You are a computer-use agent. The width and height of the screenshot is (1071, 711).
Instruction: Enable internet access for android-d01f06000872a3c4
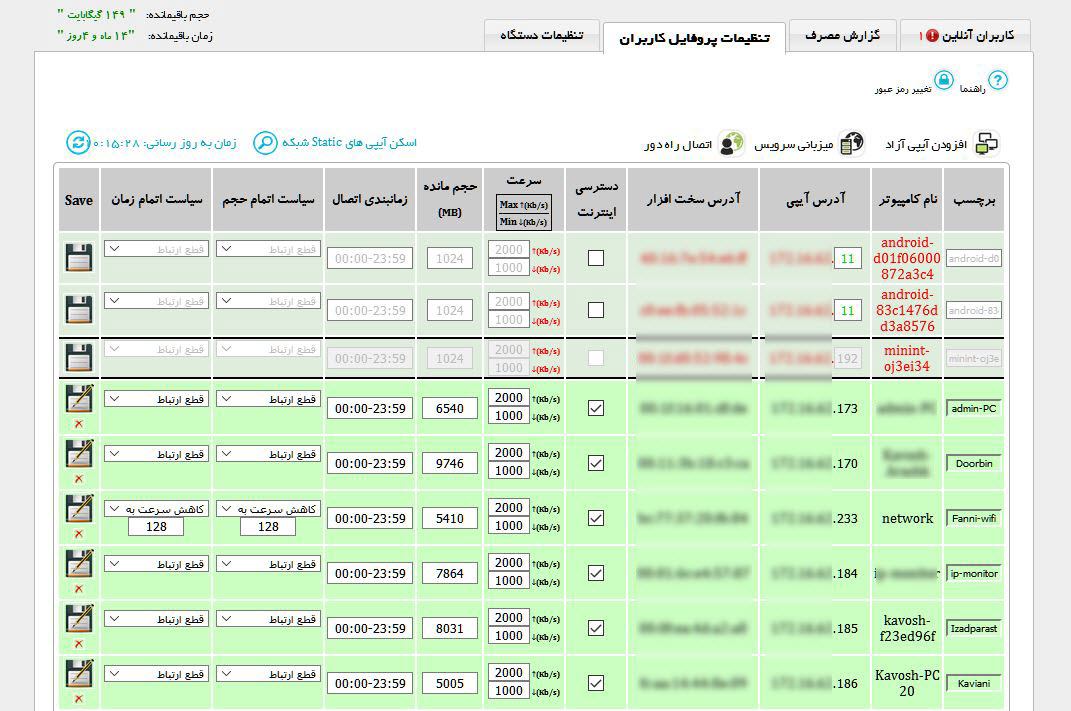coord(596,258)
